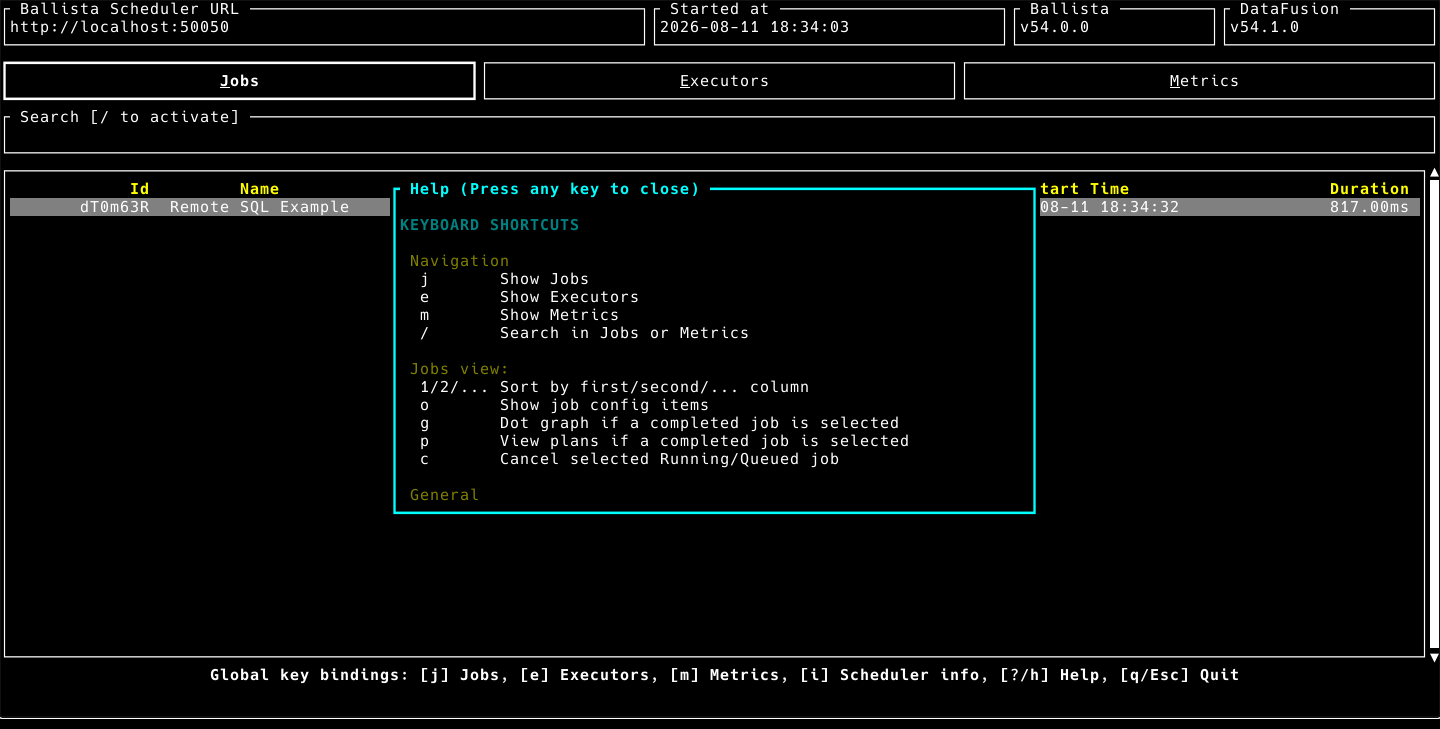Click the Cancel selected Running/Queued job line
Viewport: 1440px width, 729px height.
point(630,459)
